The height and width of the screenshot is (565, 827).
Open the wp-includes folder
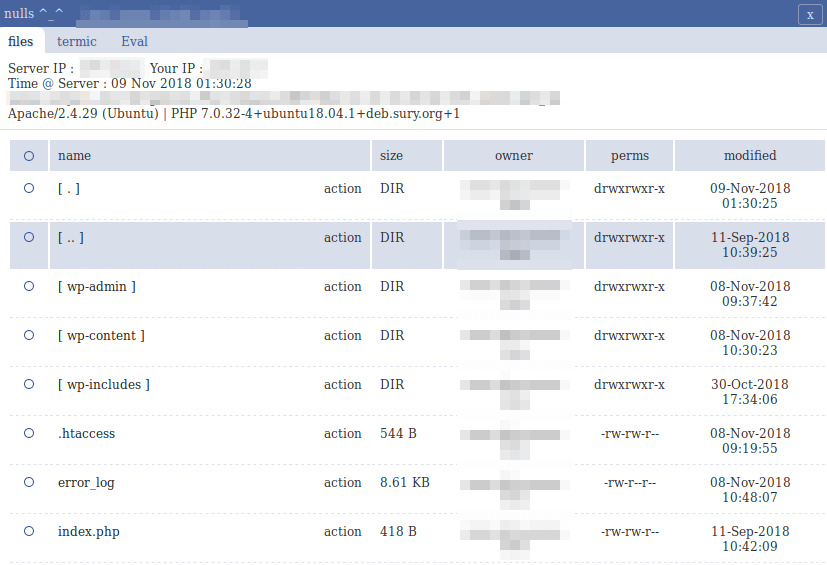tap(104, 385)
